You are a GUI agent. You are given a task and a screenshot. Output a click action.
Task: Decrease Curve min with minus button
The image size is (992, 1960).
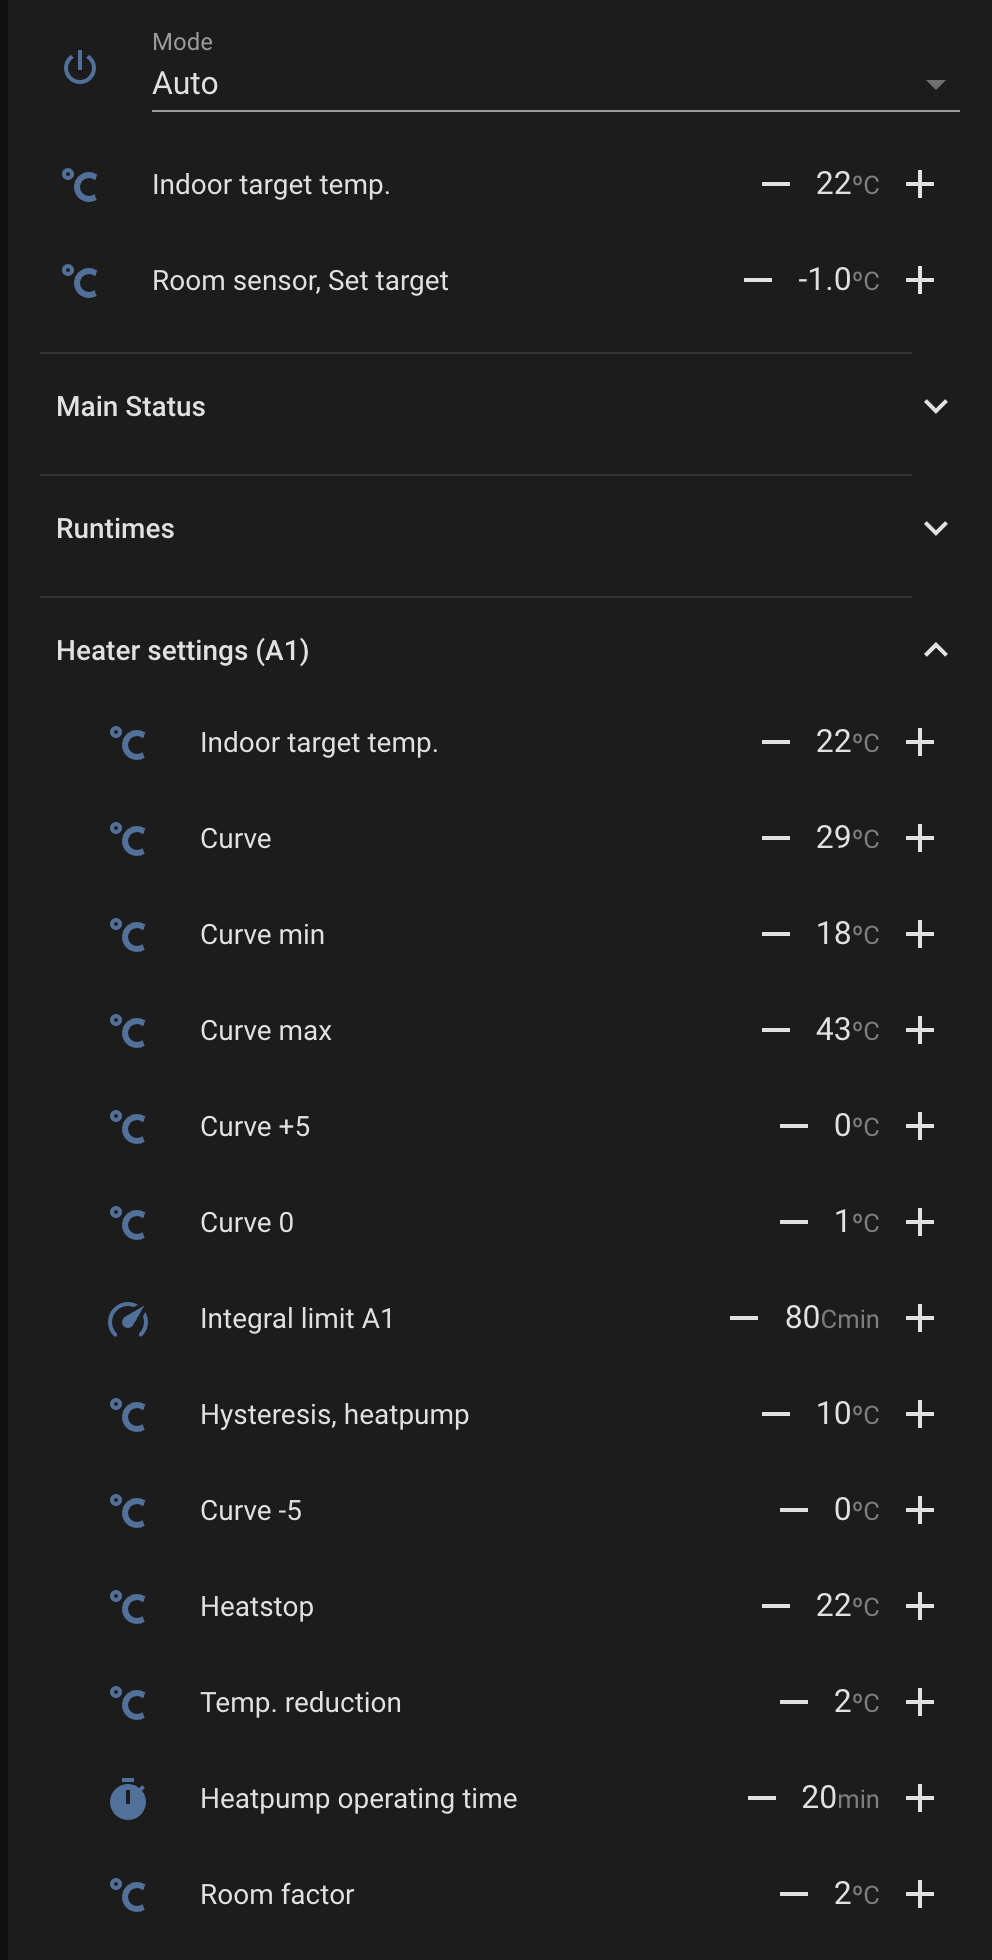(x=776, y=934)
